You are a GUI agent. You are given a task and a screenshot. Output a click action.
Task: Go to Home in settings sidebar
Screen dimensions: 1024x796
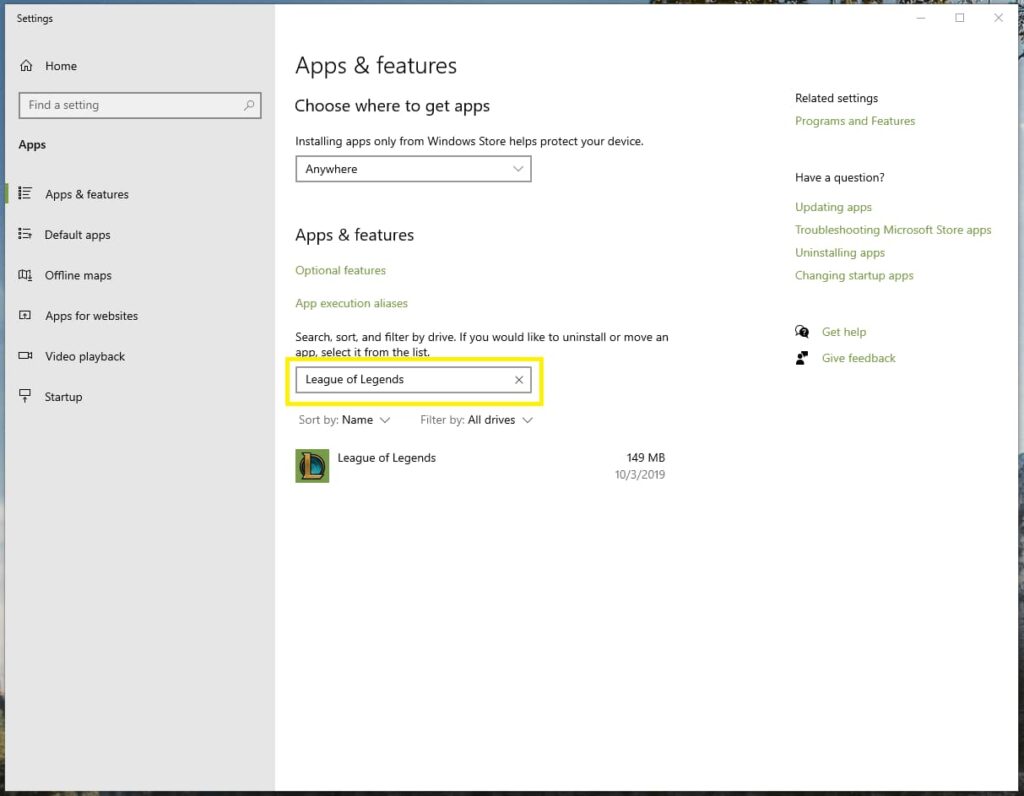[x=61, y=66]
